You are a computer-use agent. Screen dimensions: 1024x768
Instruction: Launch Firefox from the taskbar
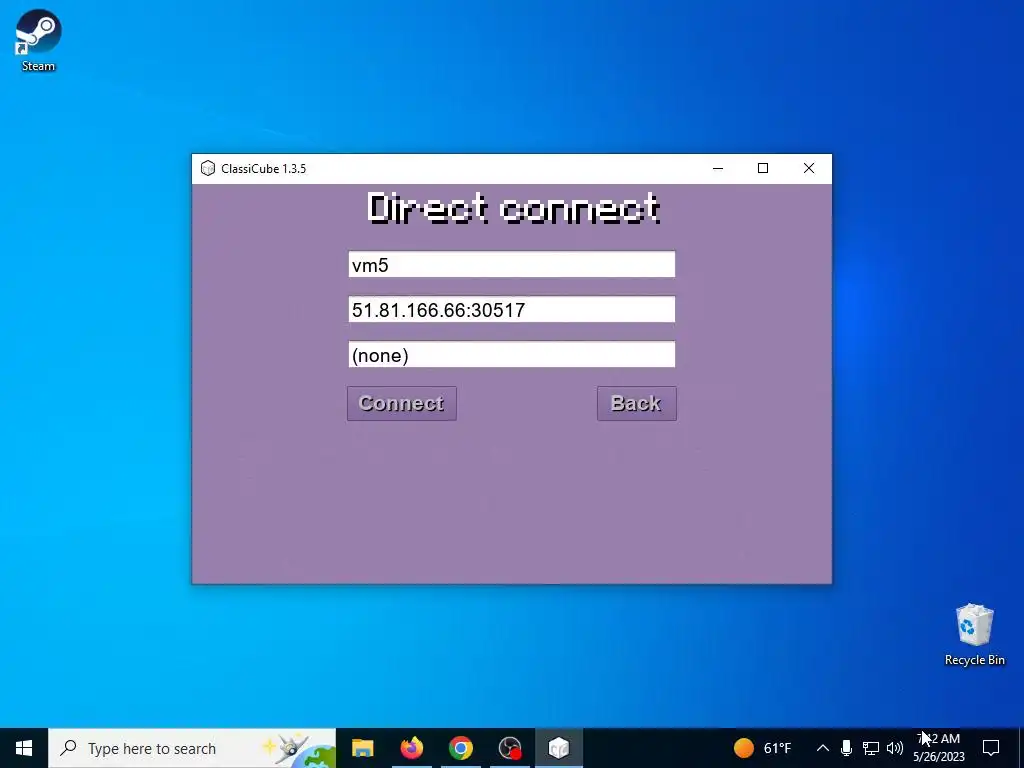[411, 748]
